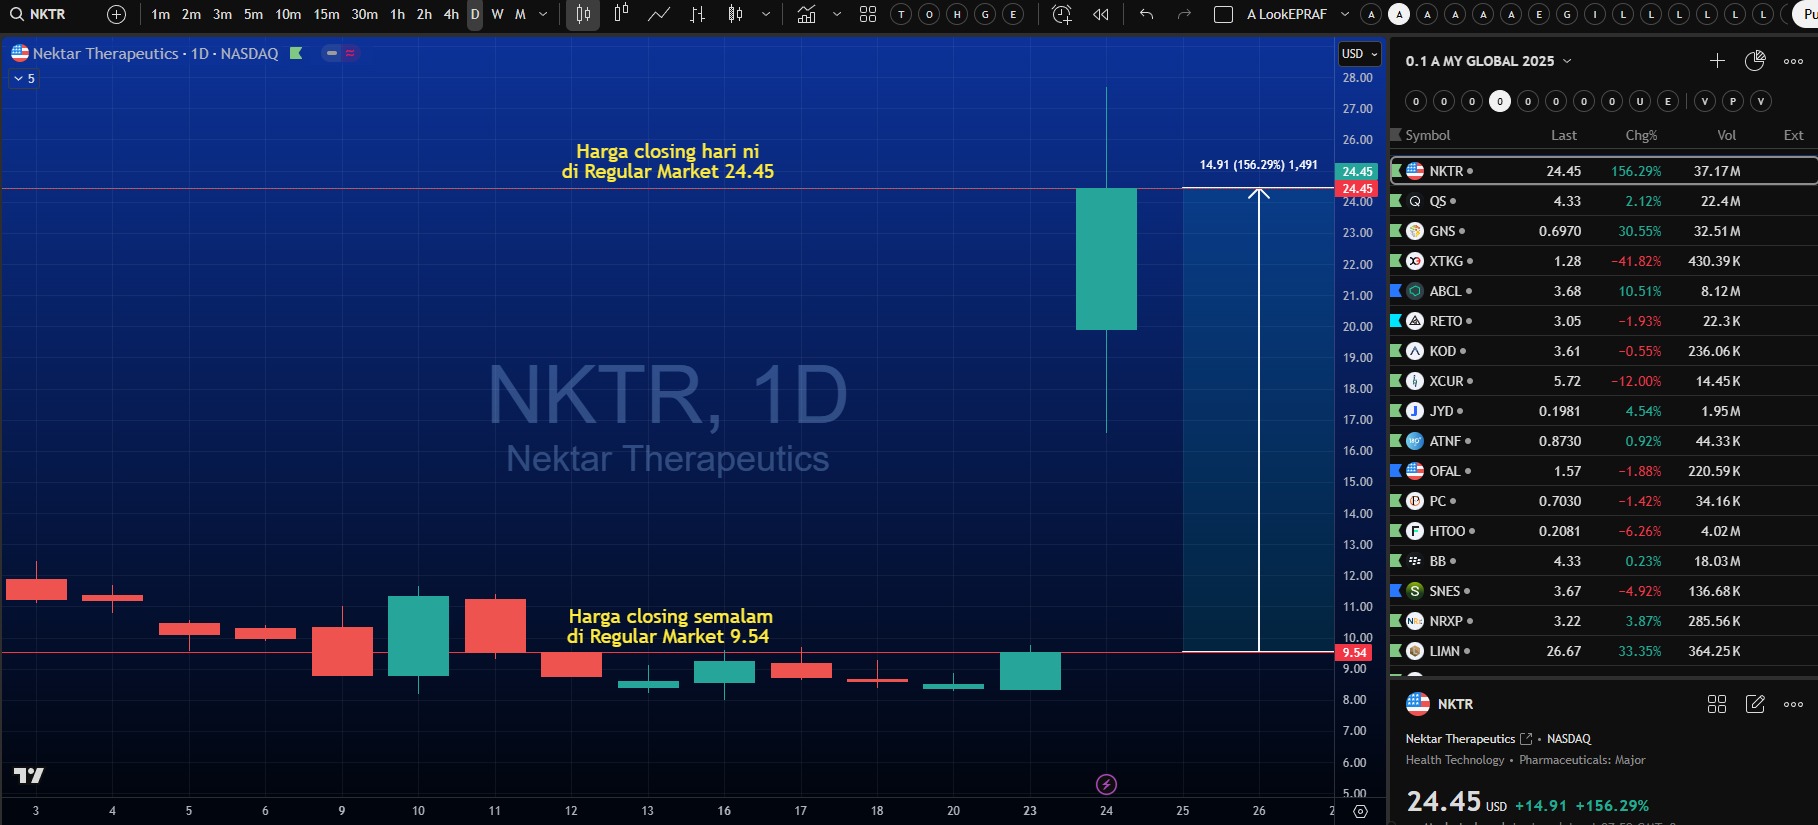Select the XTKG row in the watchlist
Image resolution: width=1818 pixels, height=825 pixels.
point(1603,261)
